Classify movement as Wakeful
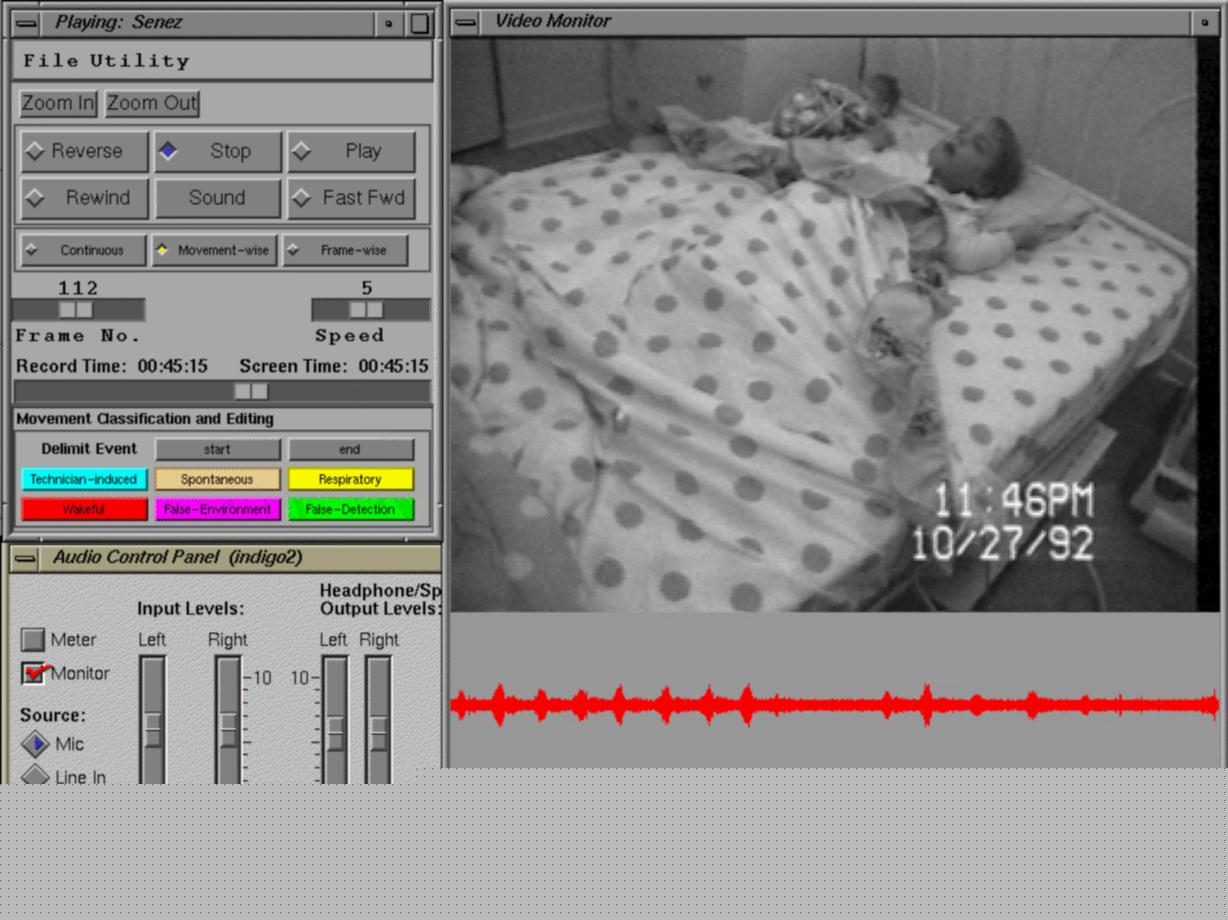This screenshot has width=1228, height=920. (83, 509)
